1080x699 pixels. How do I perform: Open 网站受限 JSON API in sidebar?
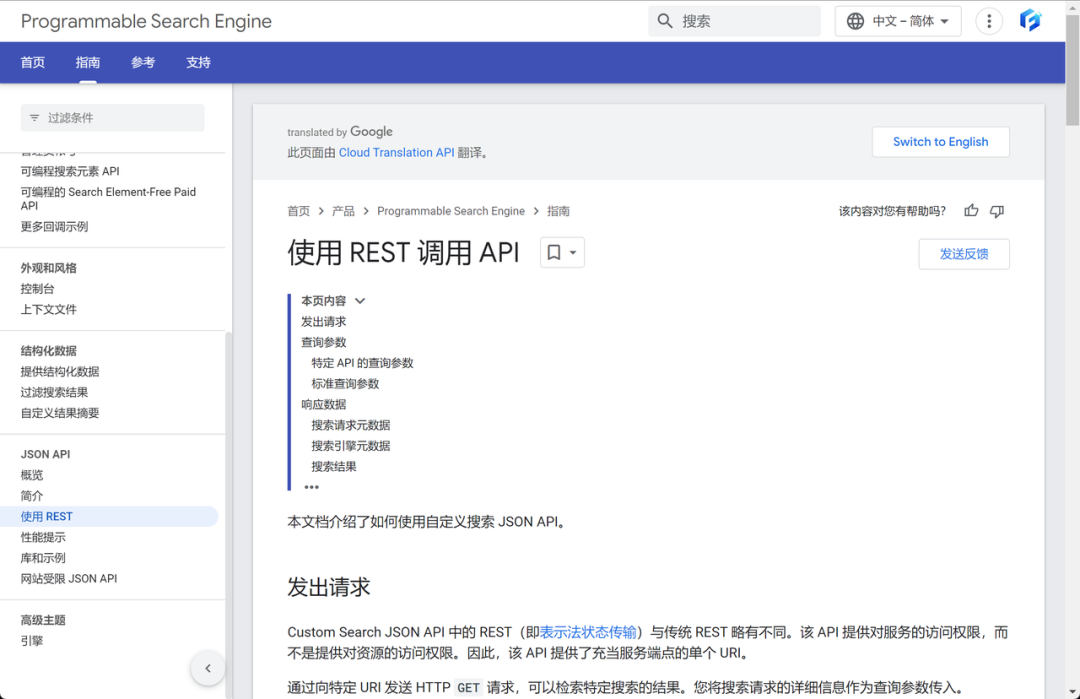click(x=69, y=578)
